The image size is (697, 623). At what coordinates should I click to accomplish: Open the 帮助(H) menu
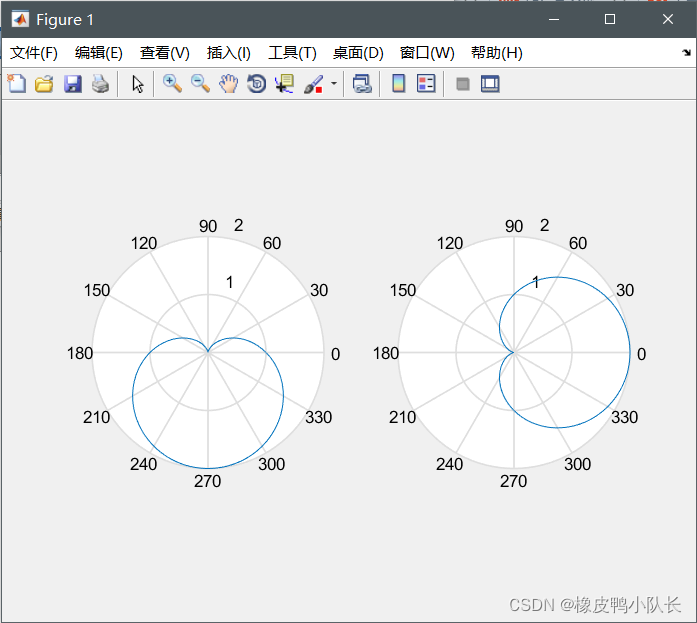497,53
